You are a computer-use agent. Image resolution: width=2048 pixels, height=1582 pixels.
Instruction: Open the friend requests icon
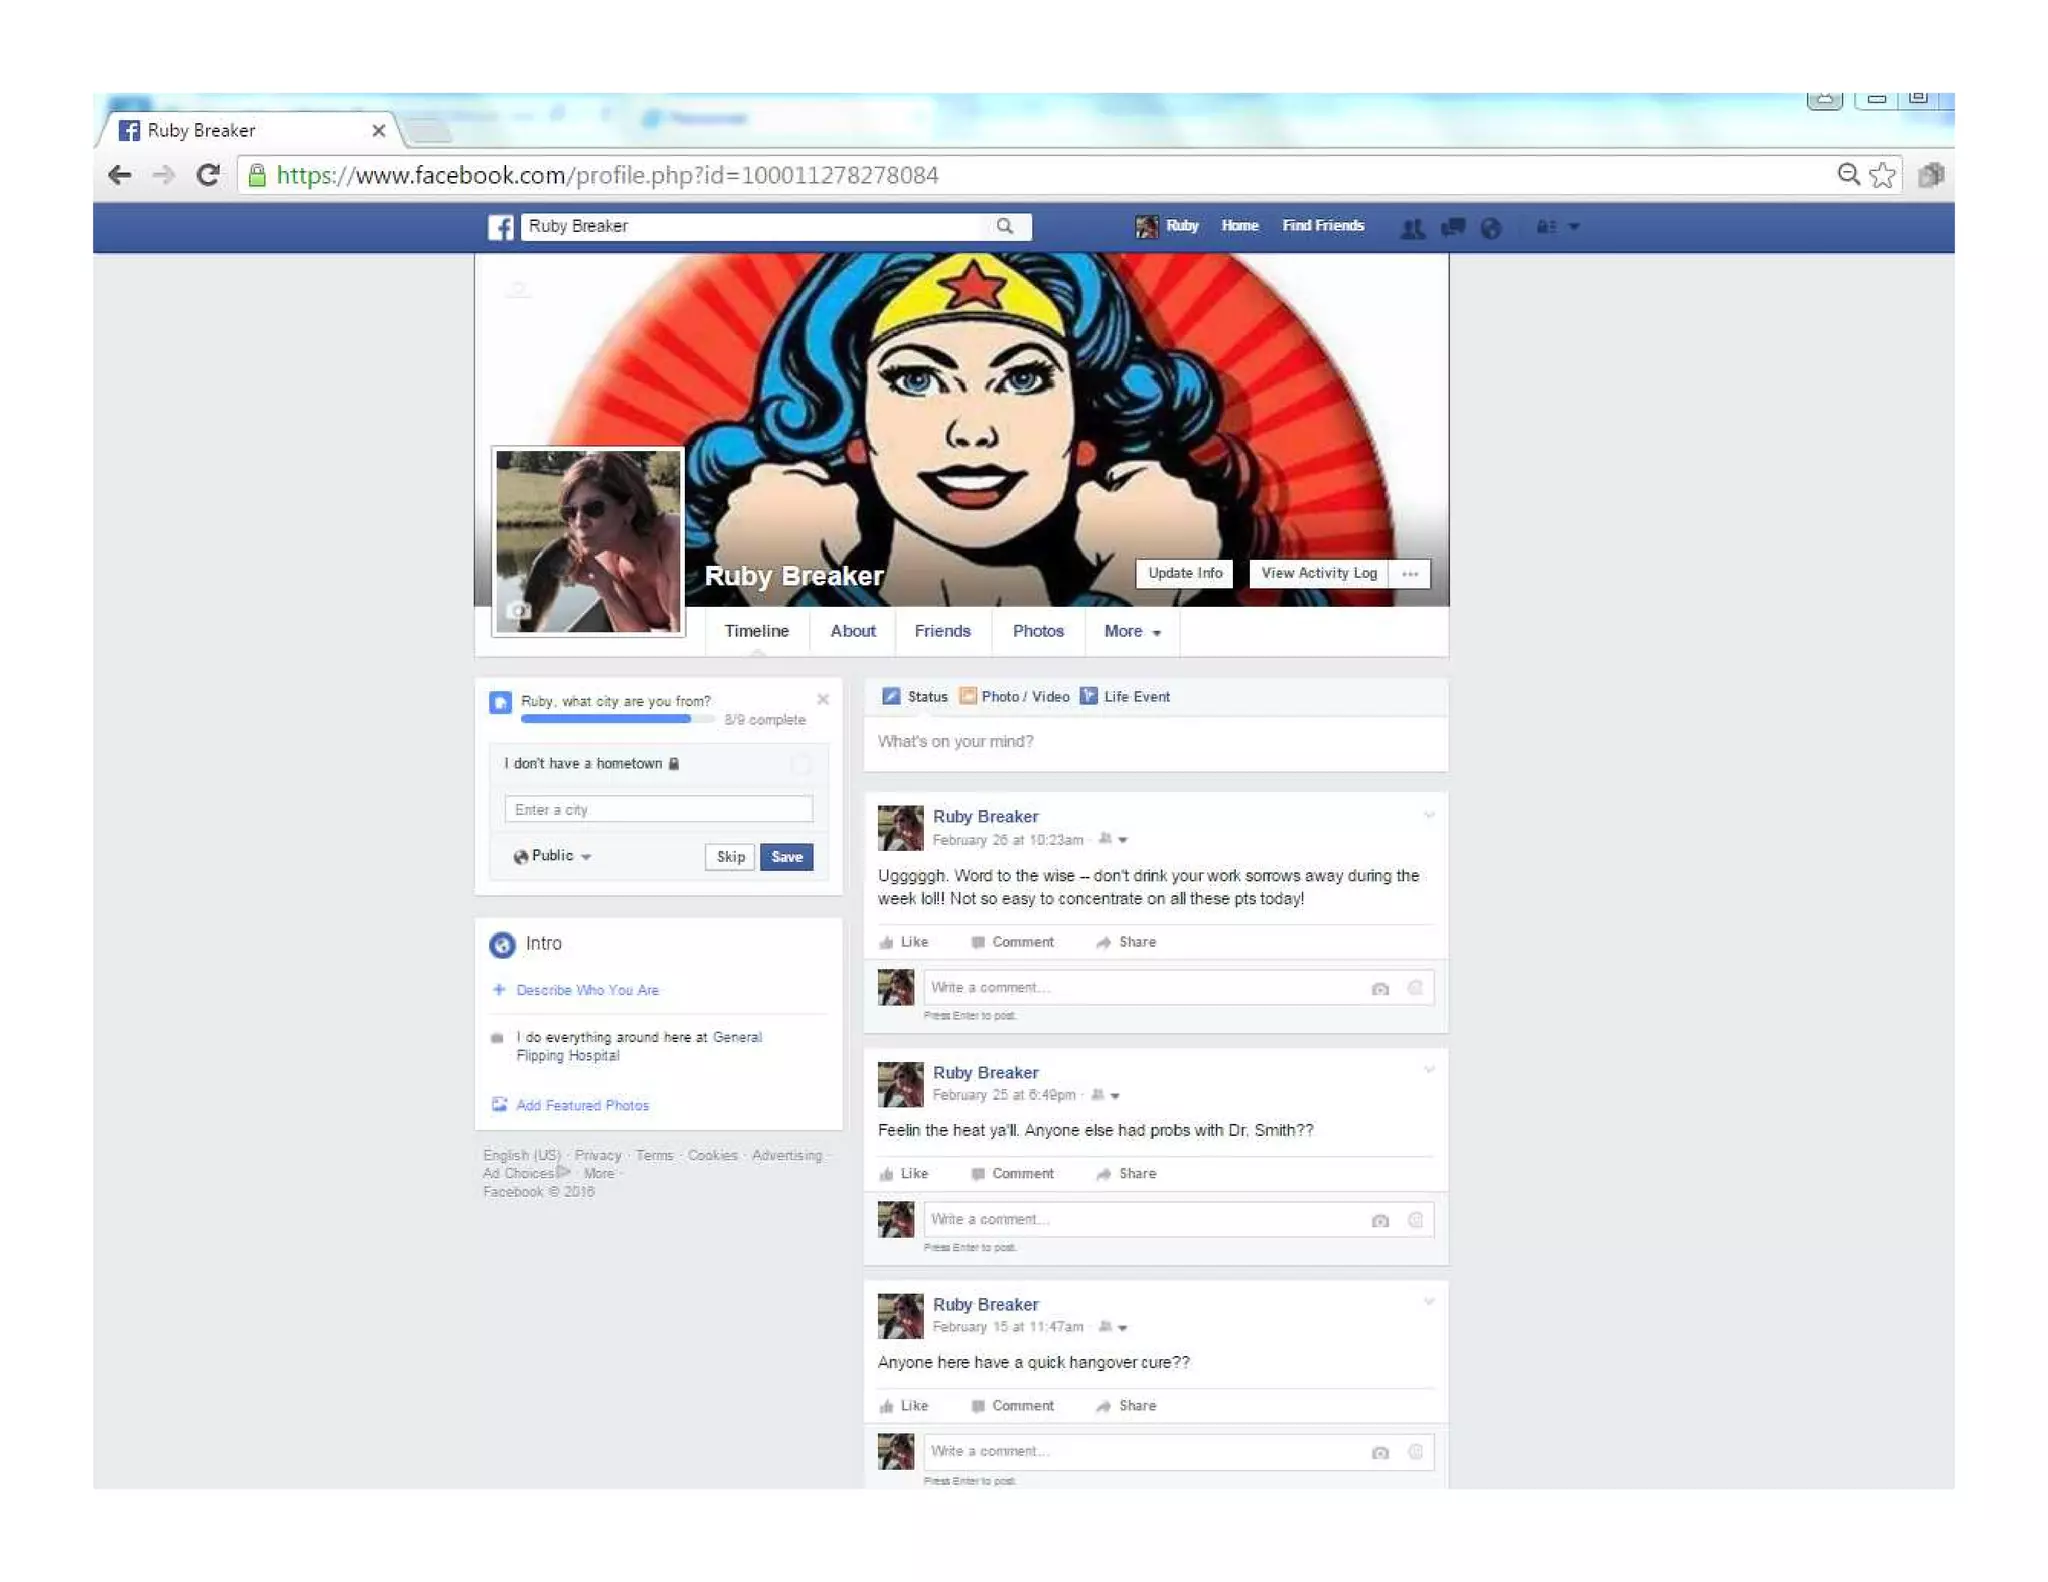point(1412,228)
